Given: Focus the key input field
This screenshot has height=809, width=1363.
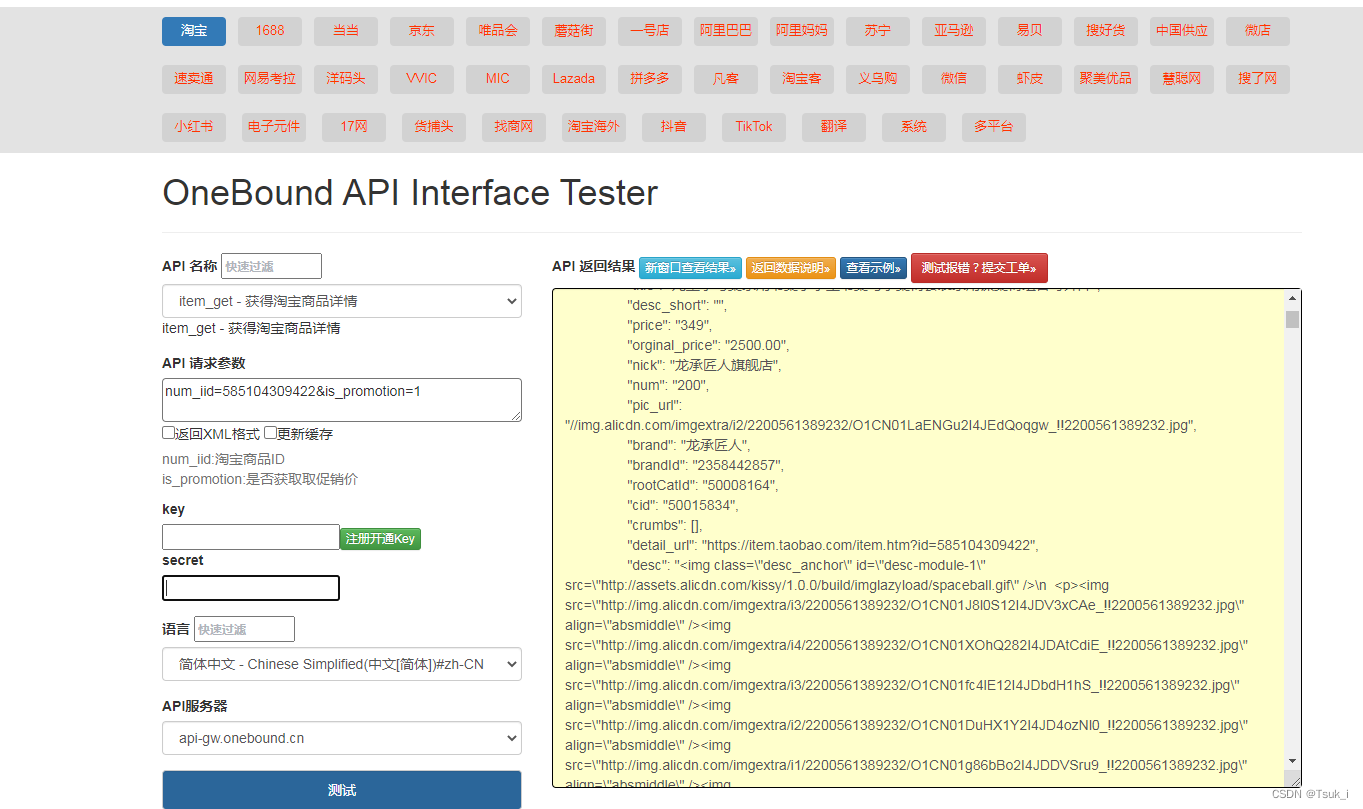Looking at the screenshot, I should 251,537.
